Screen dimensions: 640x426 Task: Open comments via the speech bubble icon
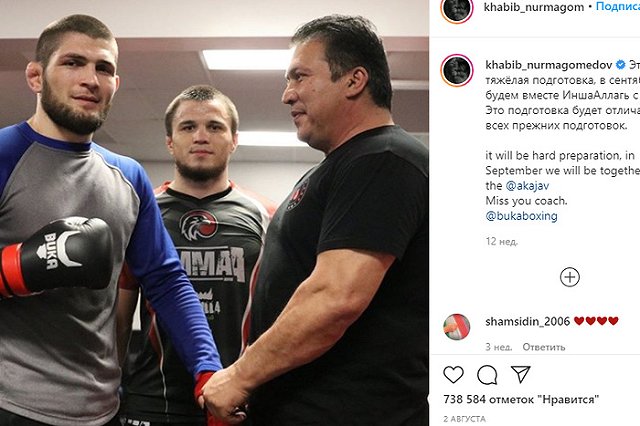click(487, 375)
